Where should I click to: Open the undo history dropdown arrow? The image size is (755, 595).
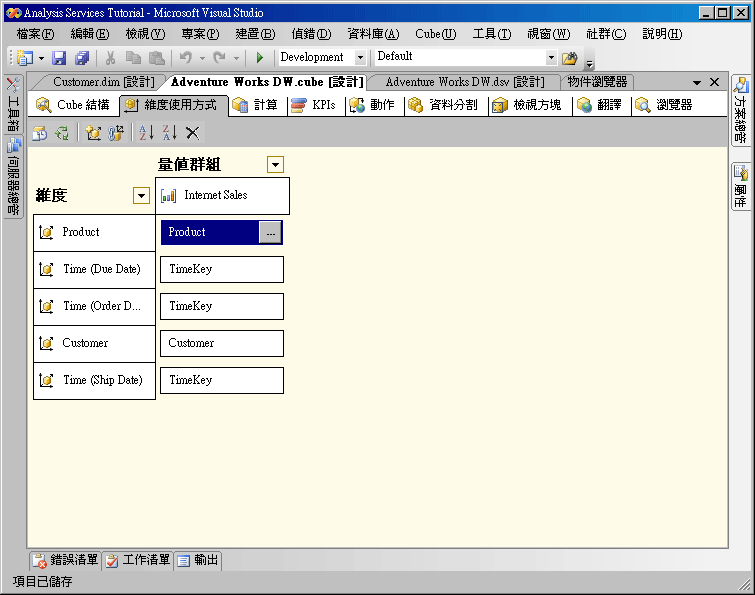(x=202, y=58)
